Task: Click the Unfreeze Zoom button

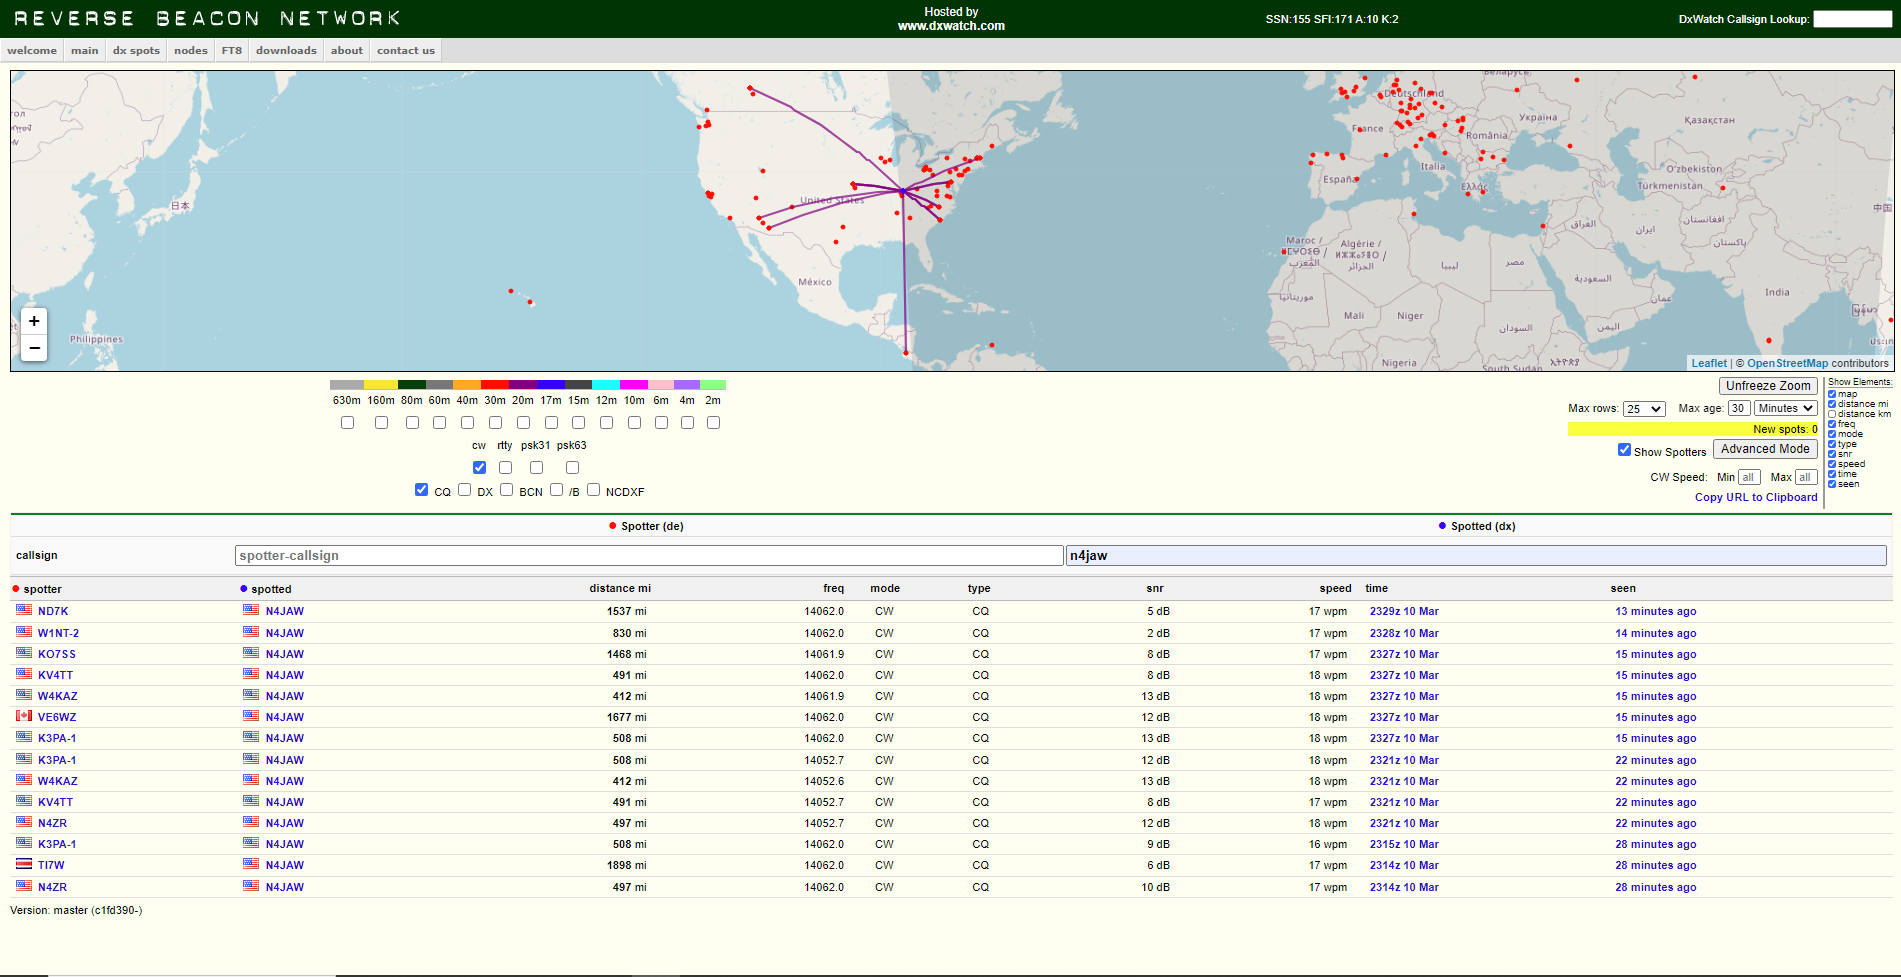Action: coord(1768,386)
